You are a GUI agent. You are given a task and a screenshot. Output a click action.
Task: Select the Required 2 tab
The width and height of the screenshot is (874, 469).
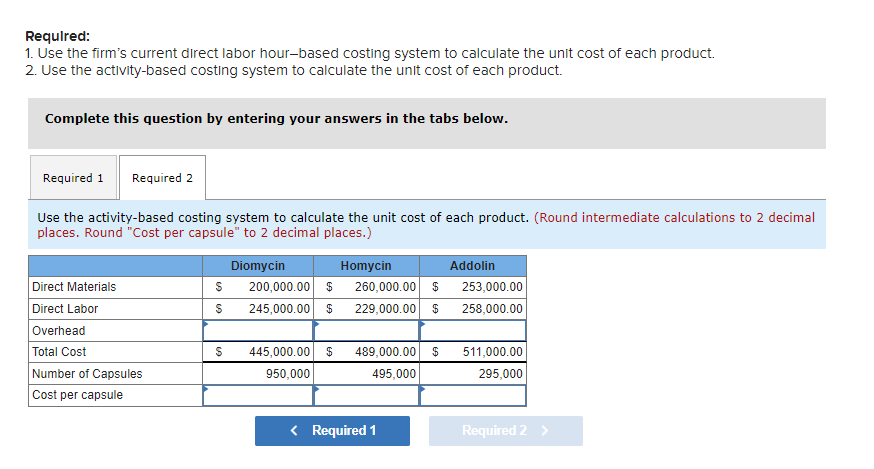[162, 177]
